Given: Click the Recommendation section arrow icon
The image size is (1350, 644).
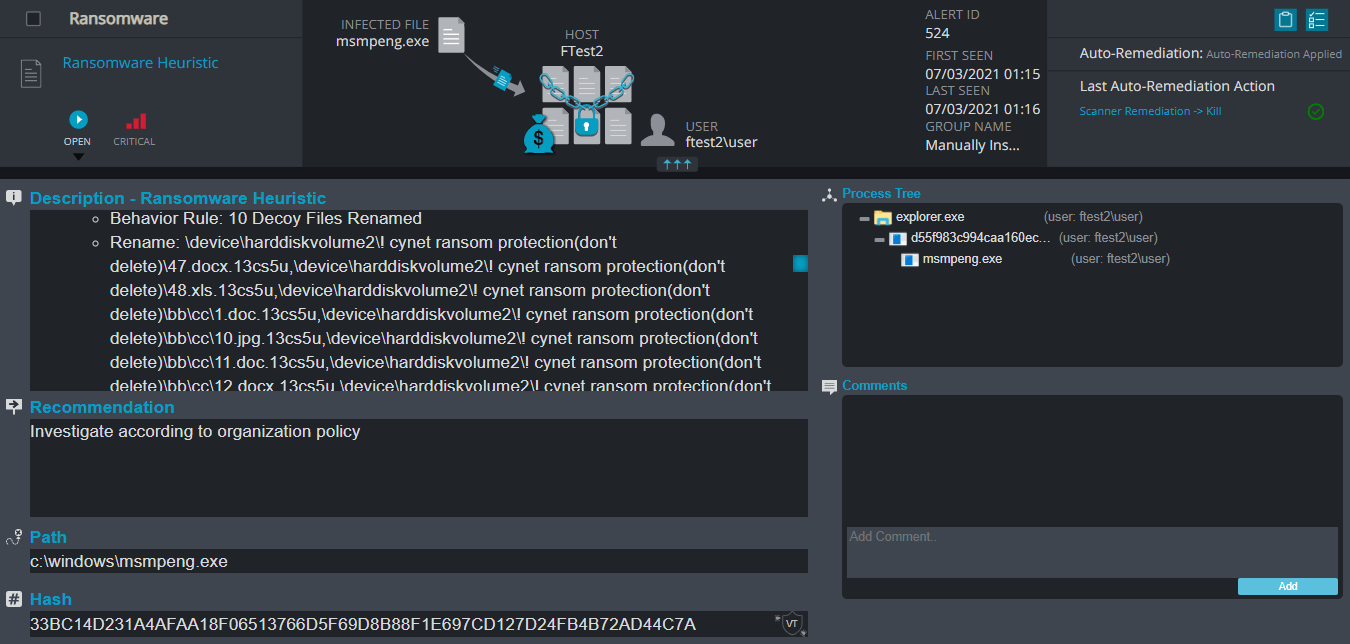Looking at the screenshot, I should 14,406.
